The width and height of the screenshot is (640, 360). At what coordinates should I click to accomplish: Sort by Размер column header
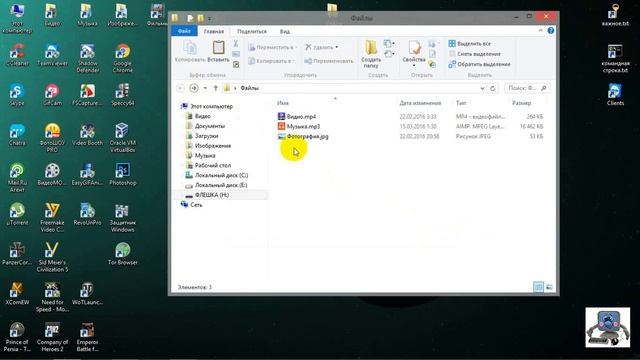click(x=521, y=103)
